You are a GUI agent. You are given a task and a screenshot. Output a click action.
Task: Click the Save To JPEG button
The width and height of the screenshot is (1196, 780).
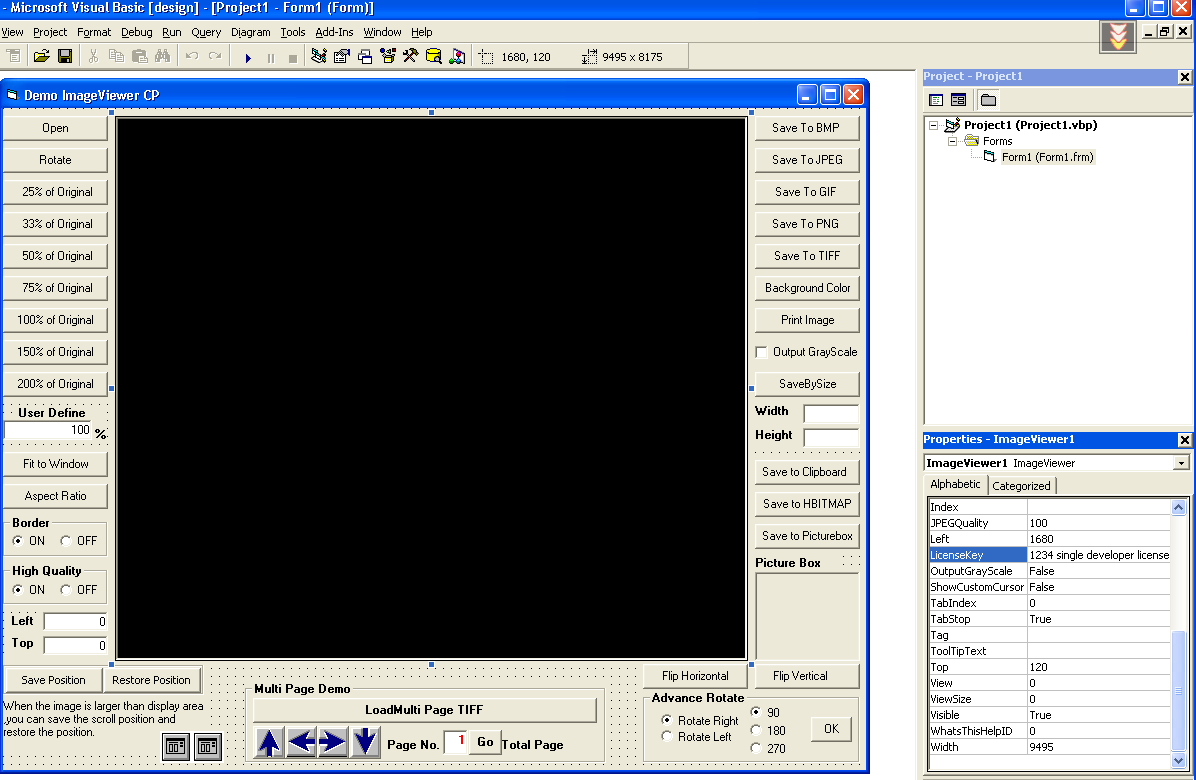click(806, 160)
